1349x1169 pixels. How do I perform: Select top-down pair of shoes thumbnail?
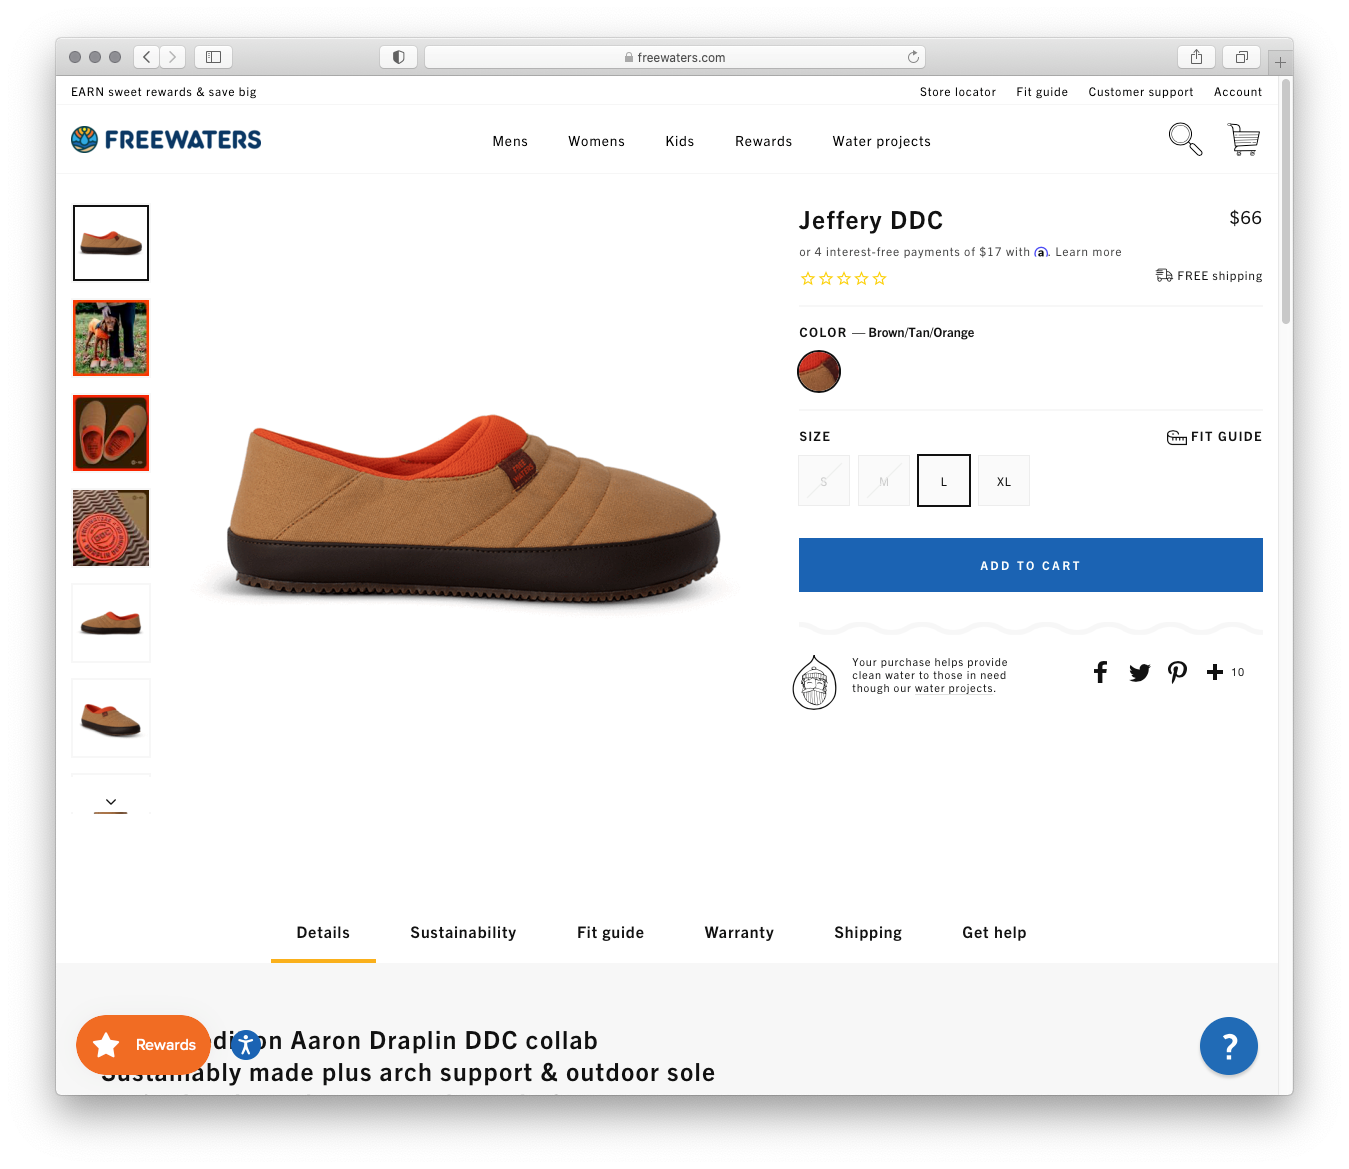[111, 433]
